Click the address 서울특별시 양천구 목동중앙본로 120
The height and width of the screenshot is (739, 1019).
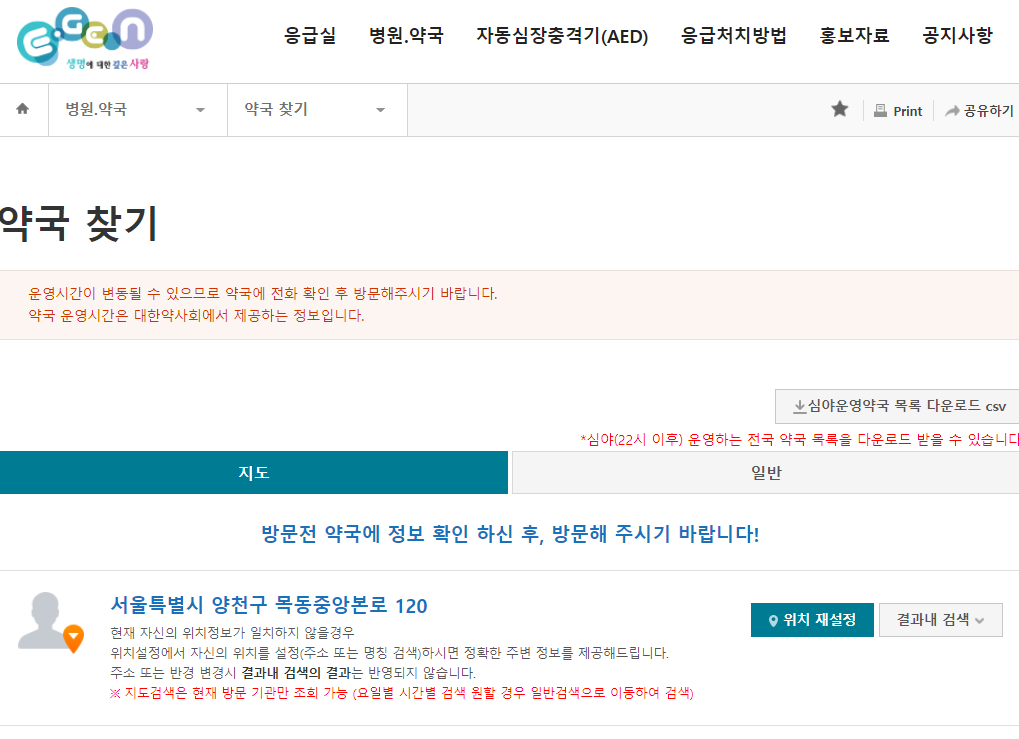pyautogui.click(x=270, y=606)
